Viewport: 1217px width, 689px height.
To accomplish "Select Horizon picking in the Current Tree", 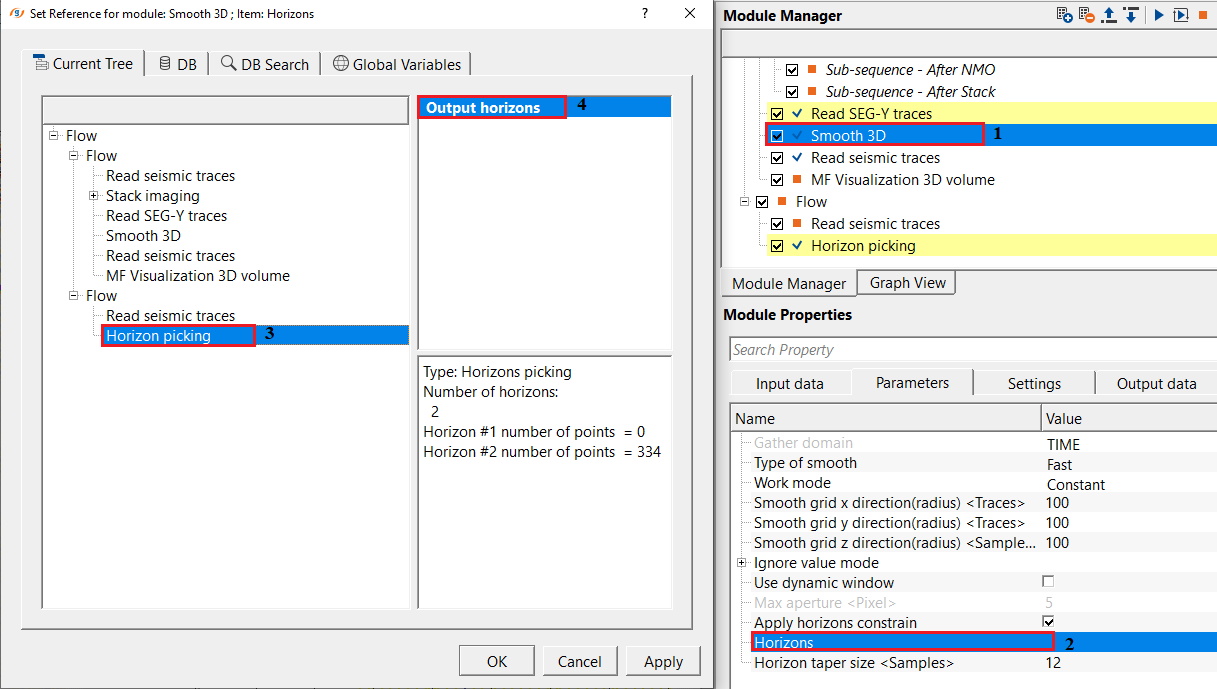I will [x=158, y=336].
